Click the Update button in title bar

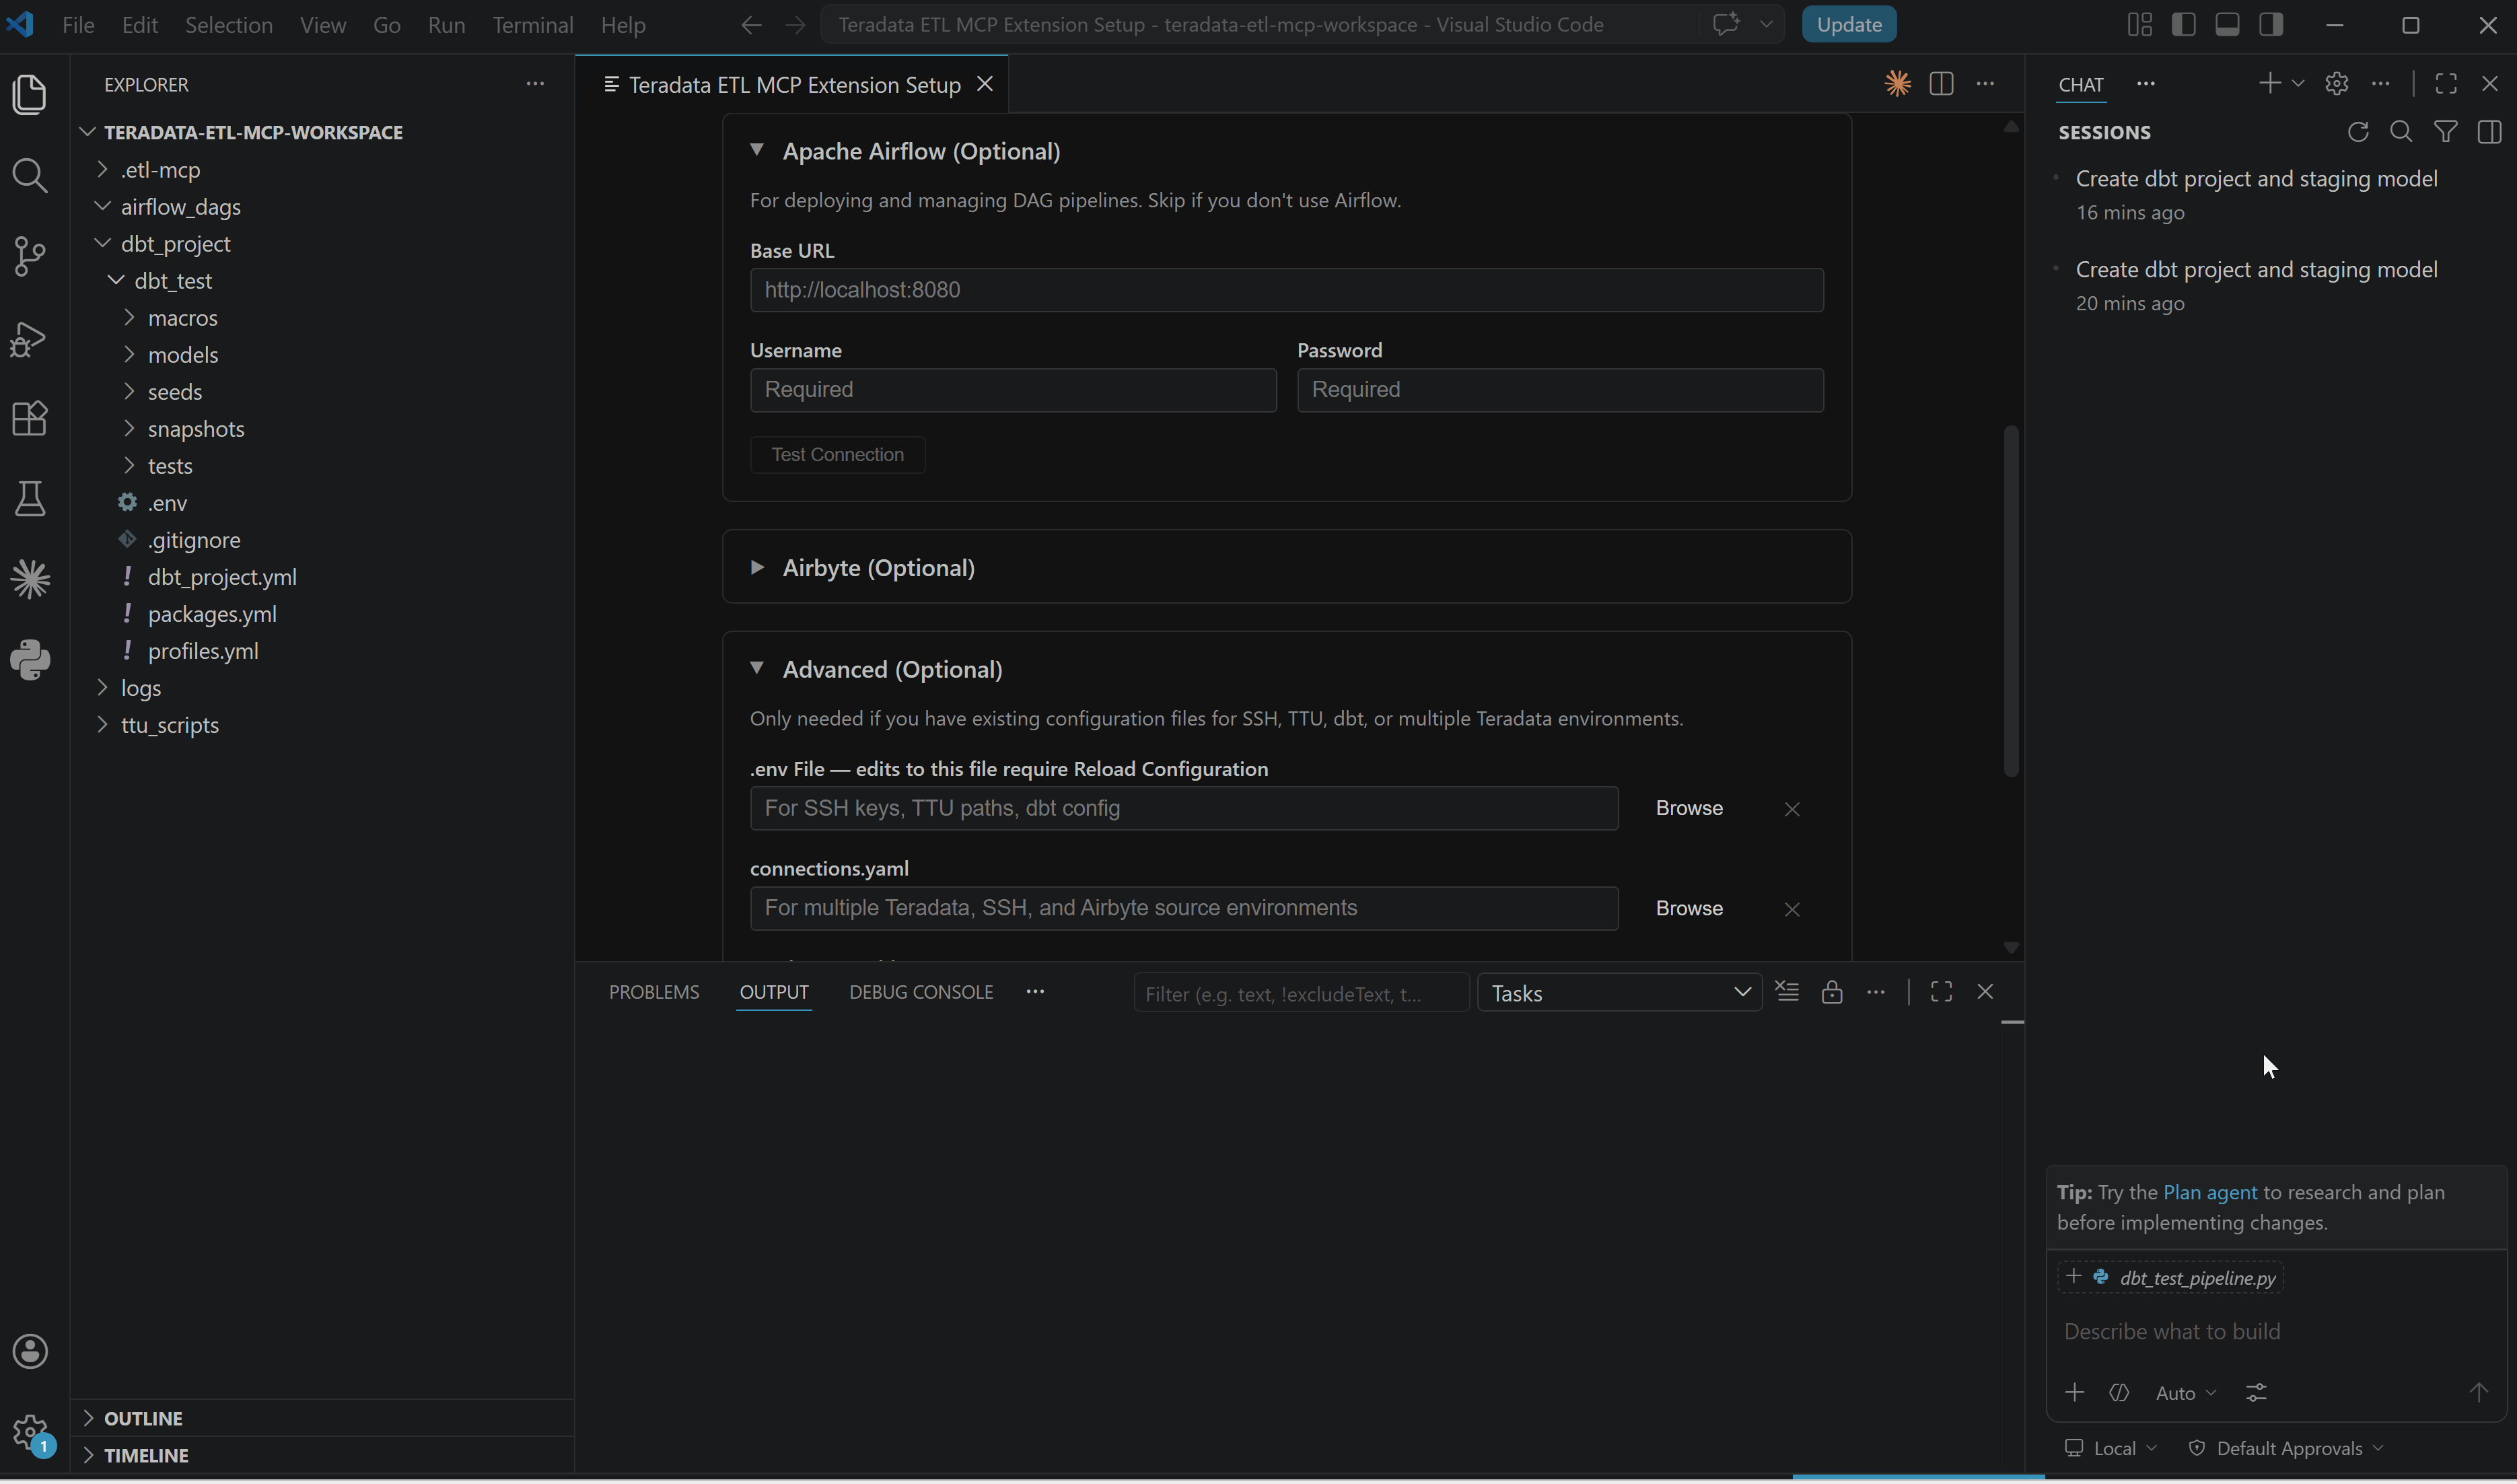point(1849,24)
